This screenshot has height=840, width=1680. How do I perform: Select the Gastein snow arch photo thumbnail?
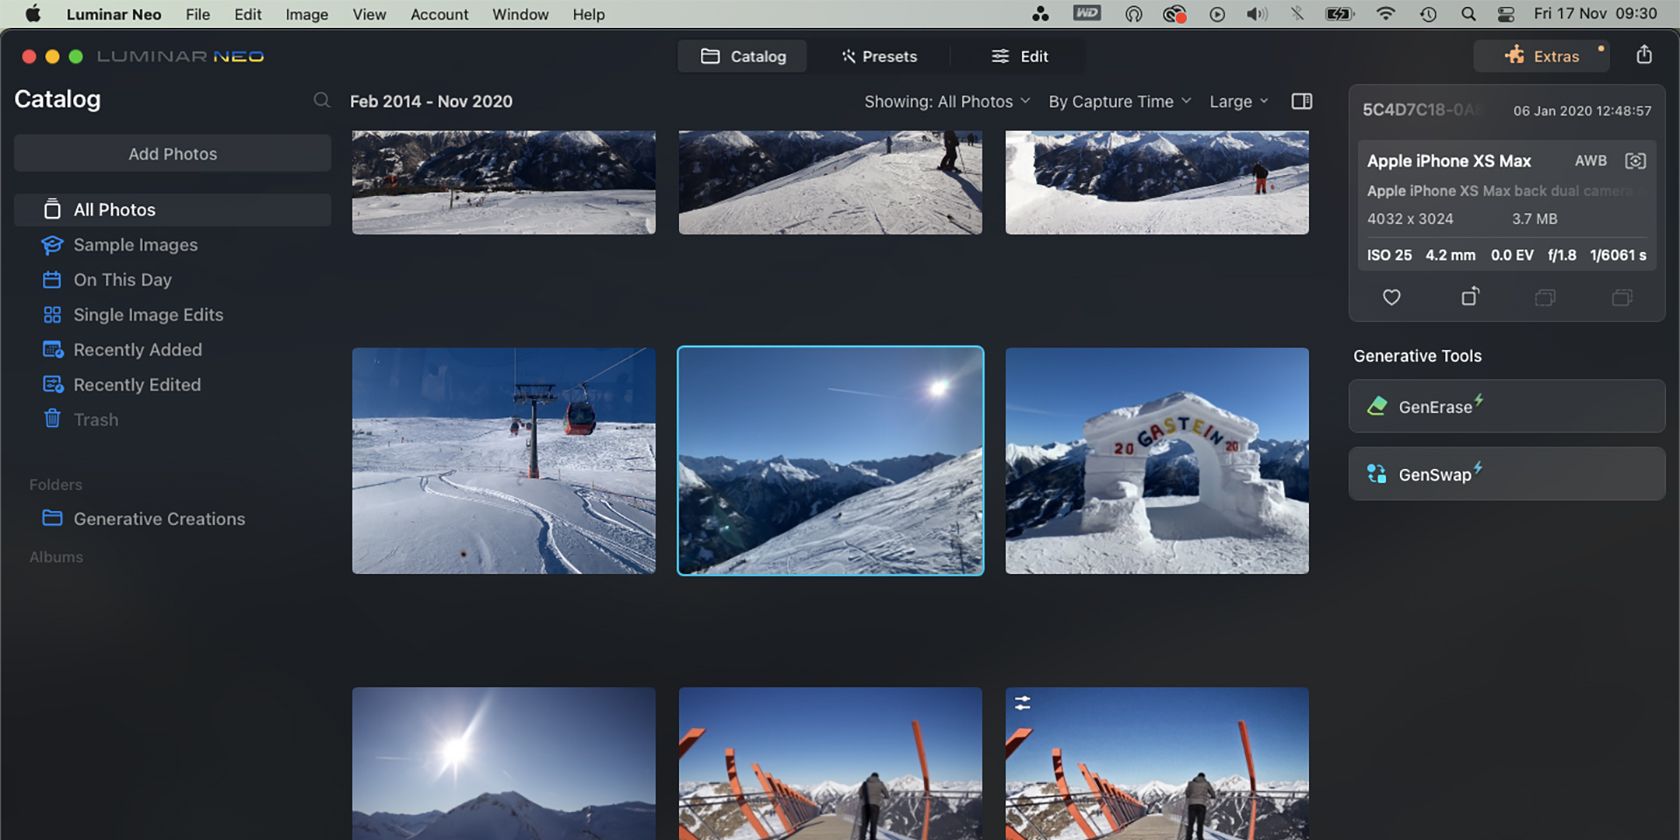(1156, 461)
